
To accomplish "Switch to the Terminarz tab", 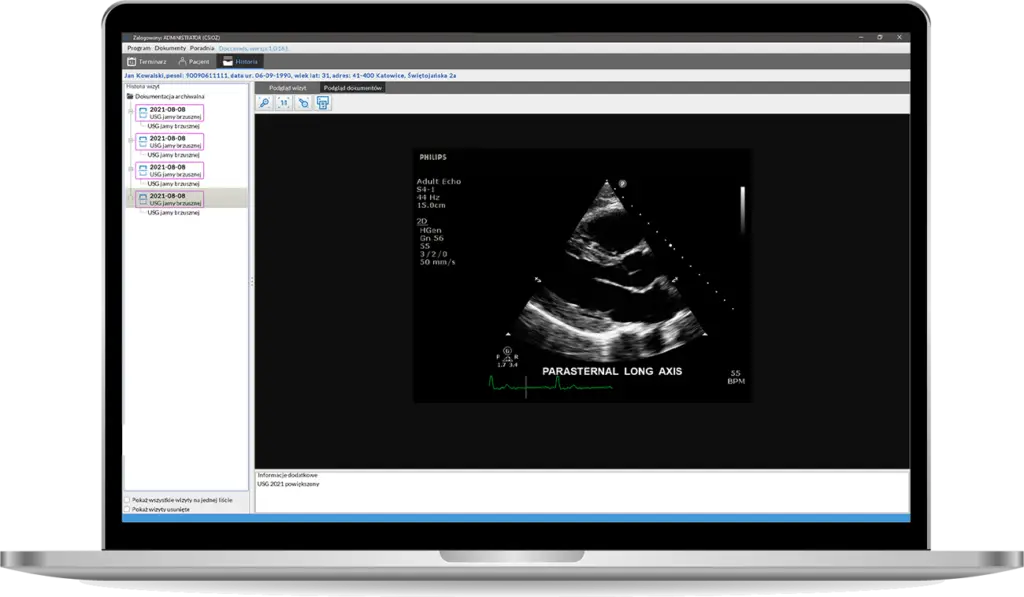I will point(147,61).
